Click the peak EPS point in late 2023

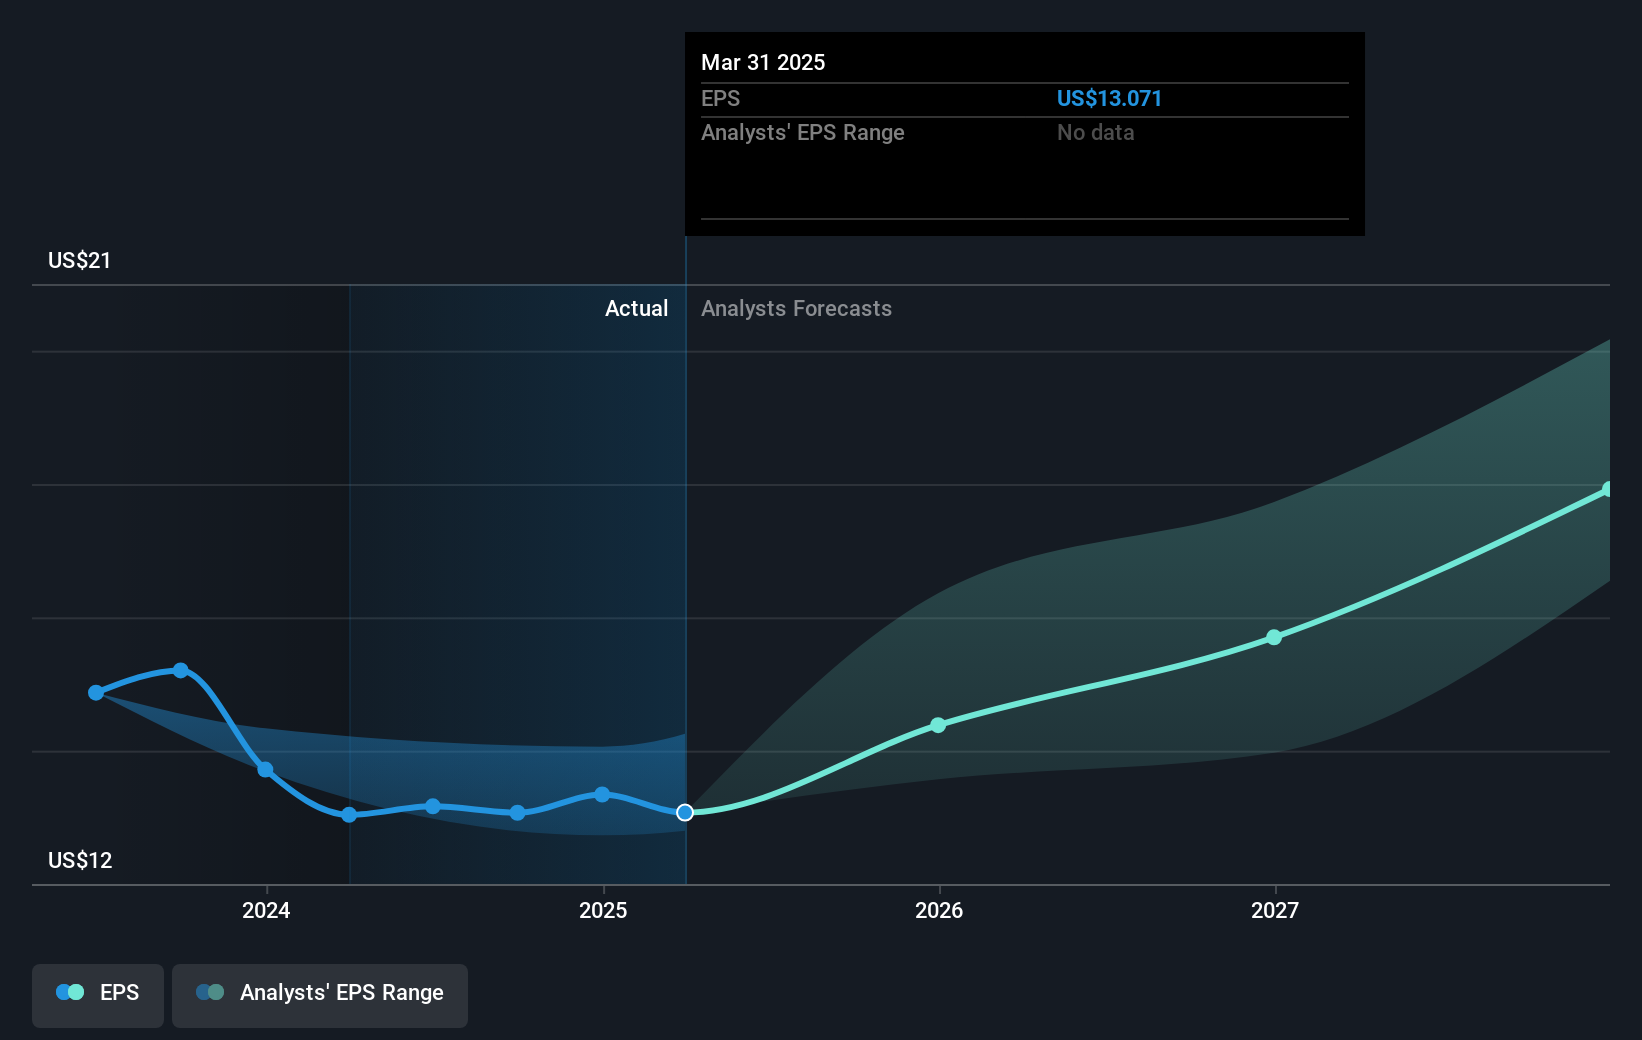pyautogui.click(x=181, y=670)
